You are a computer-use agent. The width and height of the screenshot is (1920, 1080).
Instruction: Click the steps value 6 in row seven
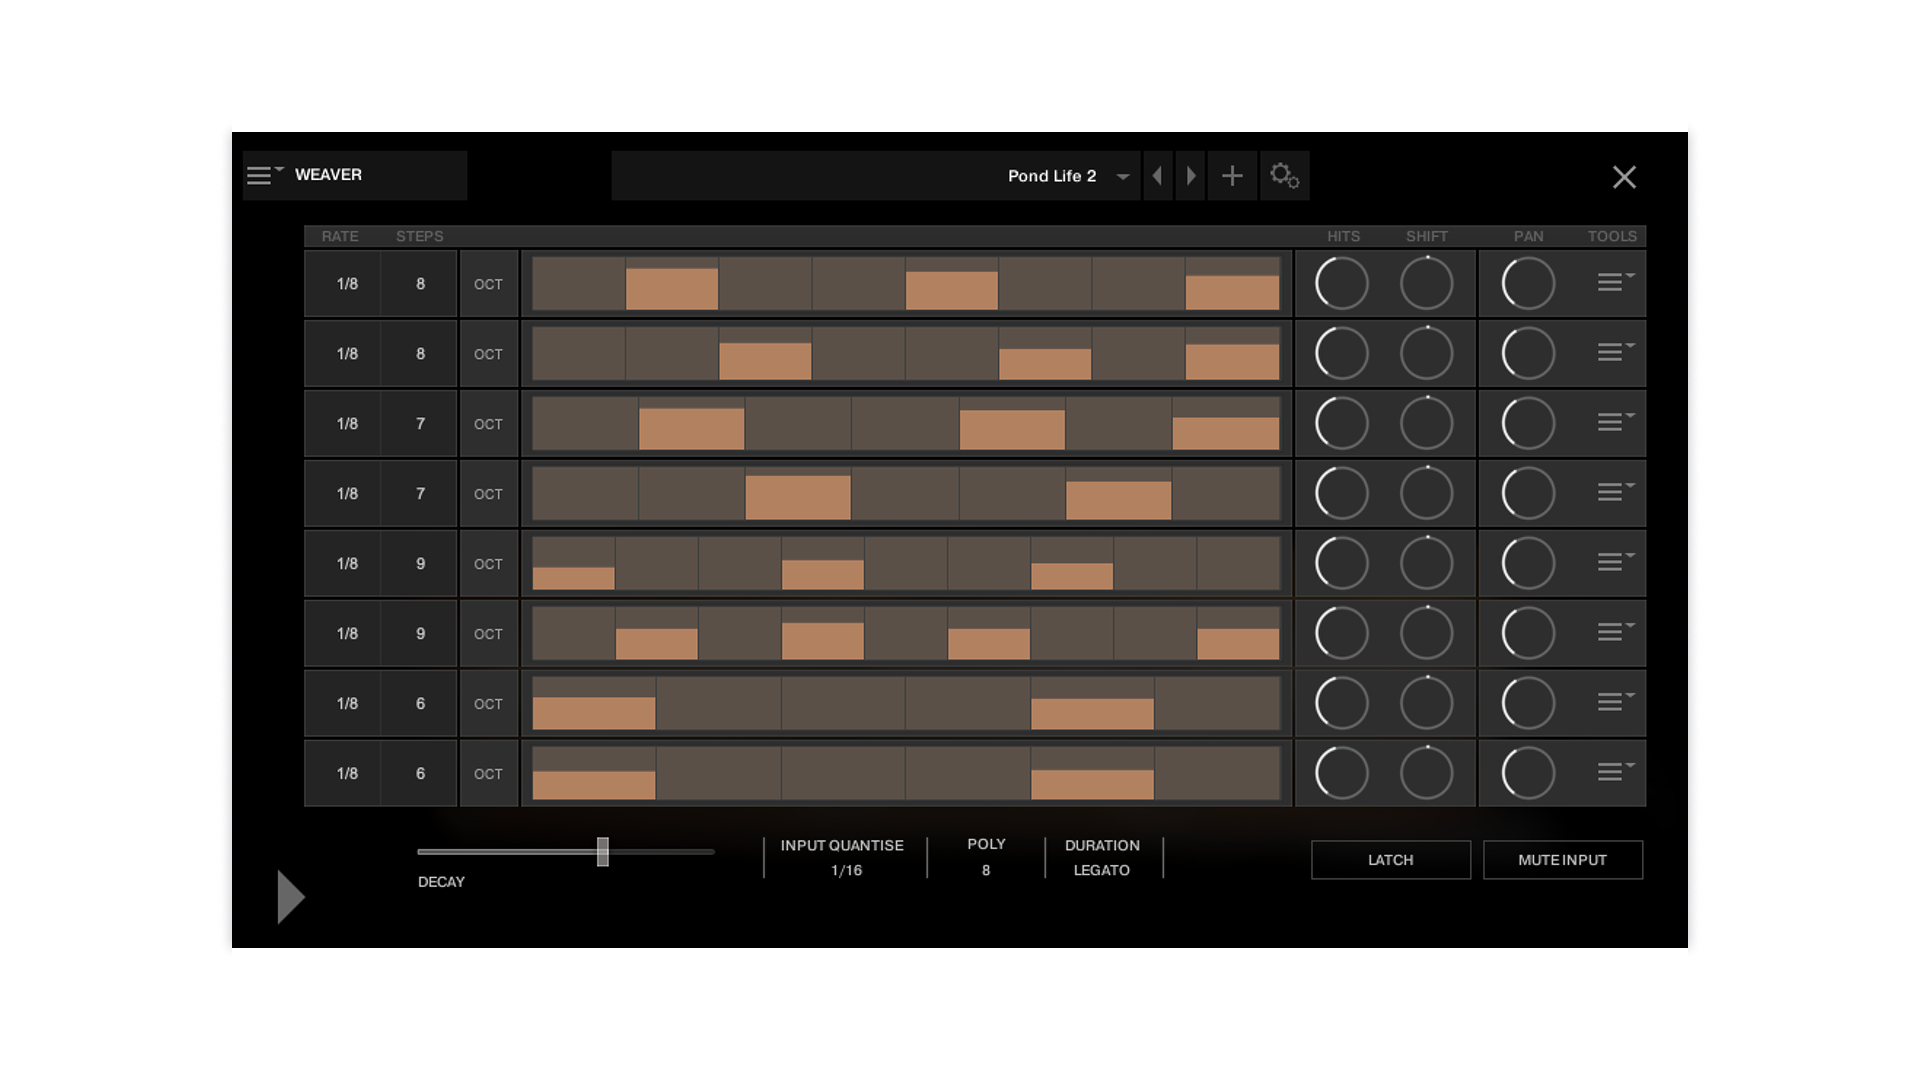[420, 704]
